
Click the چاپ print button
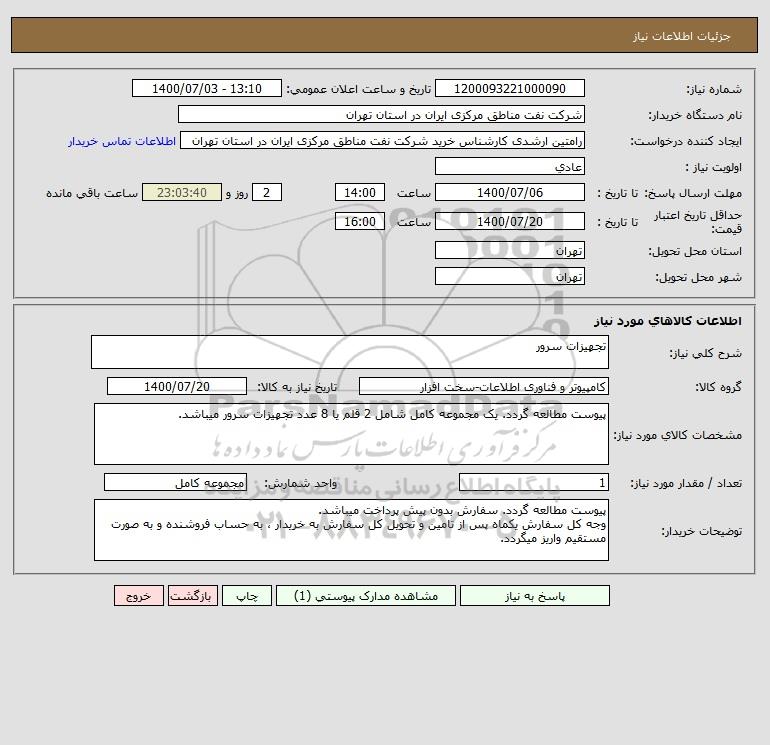click(247, 595)
